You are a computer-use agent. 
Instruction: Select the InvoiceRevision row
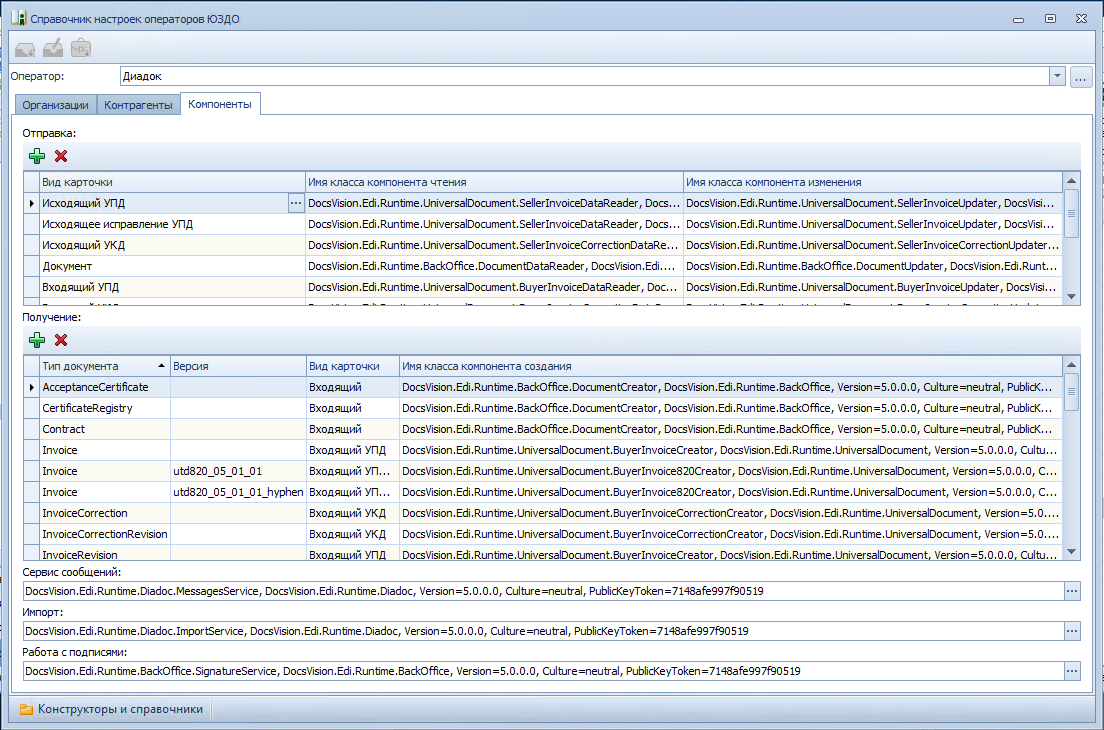[542, 554]
